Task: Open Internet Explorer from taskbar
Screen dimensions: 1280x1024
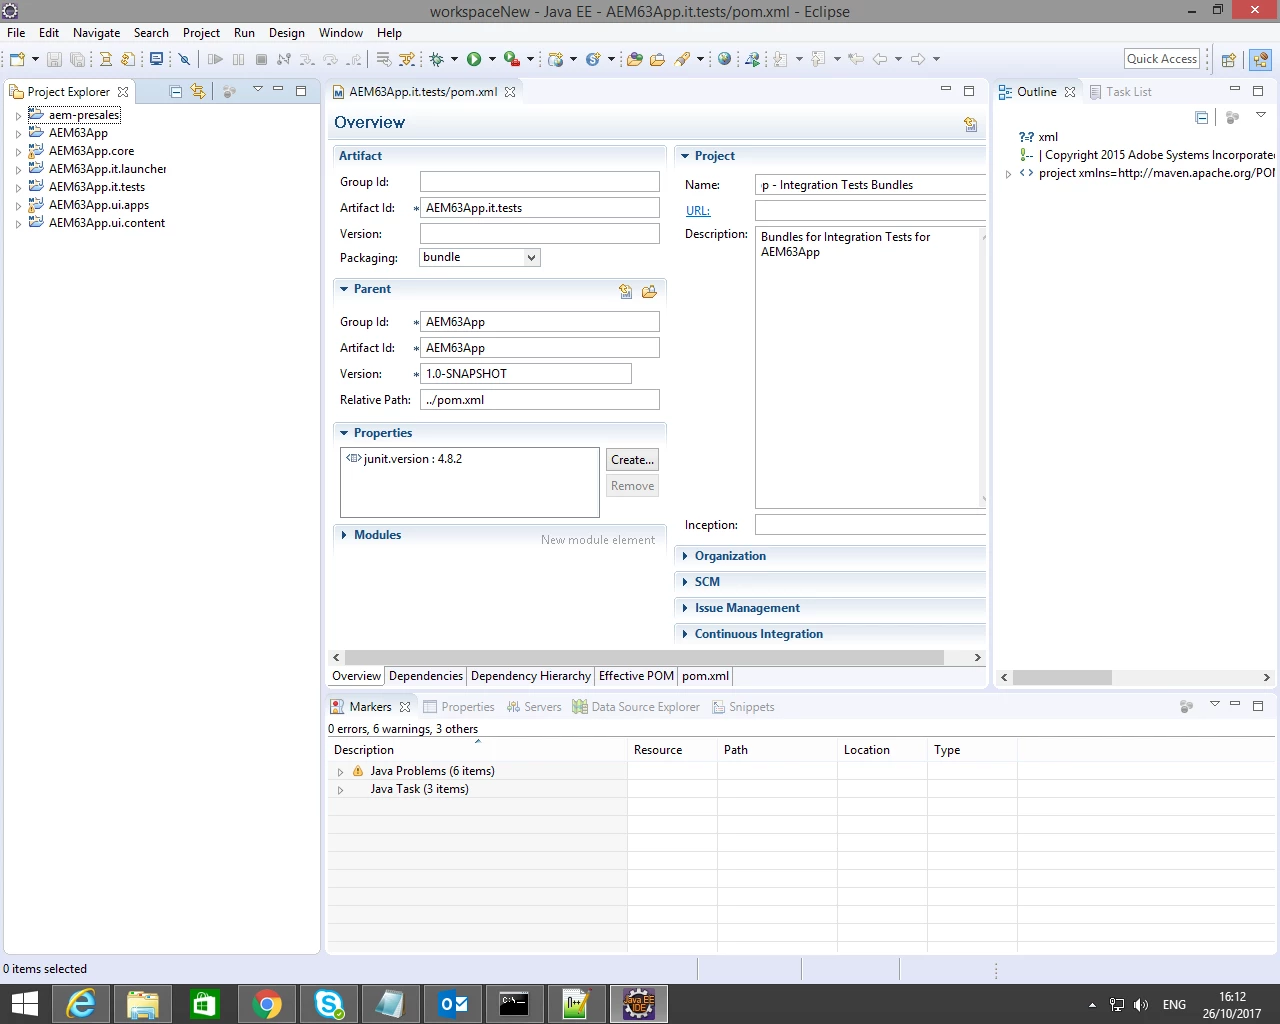Action: coord(81,1004)
